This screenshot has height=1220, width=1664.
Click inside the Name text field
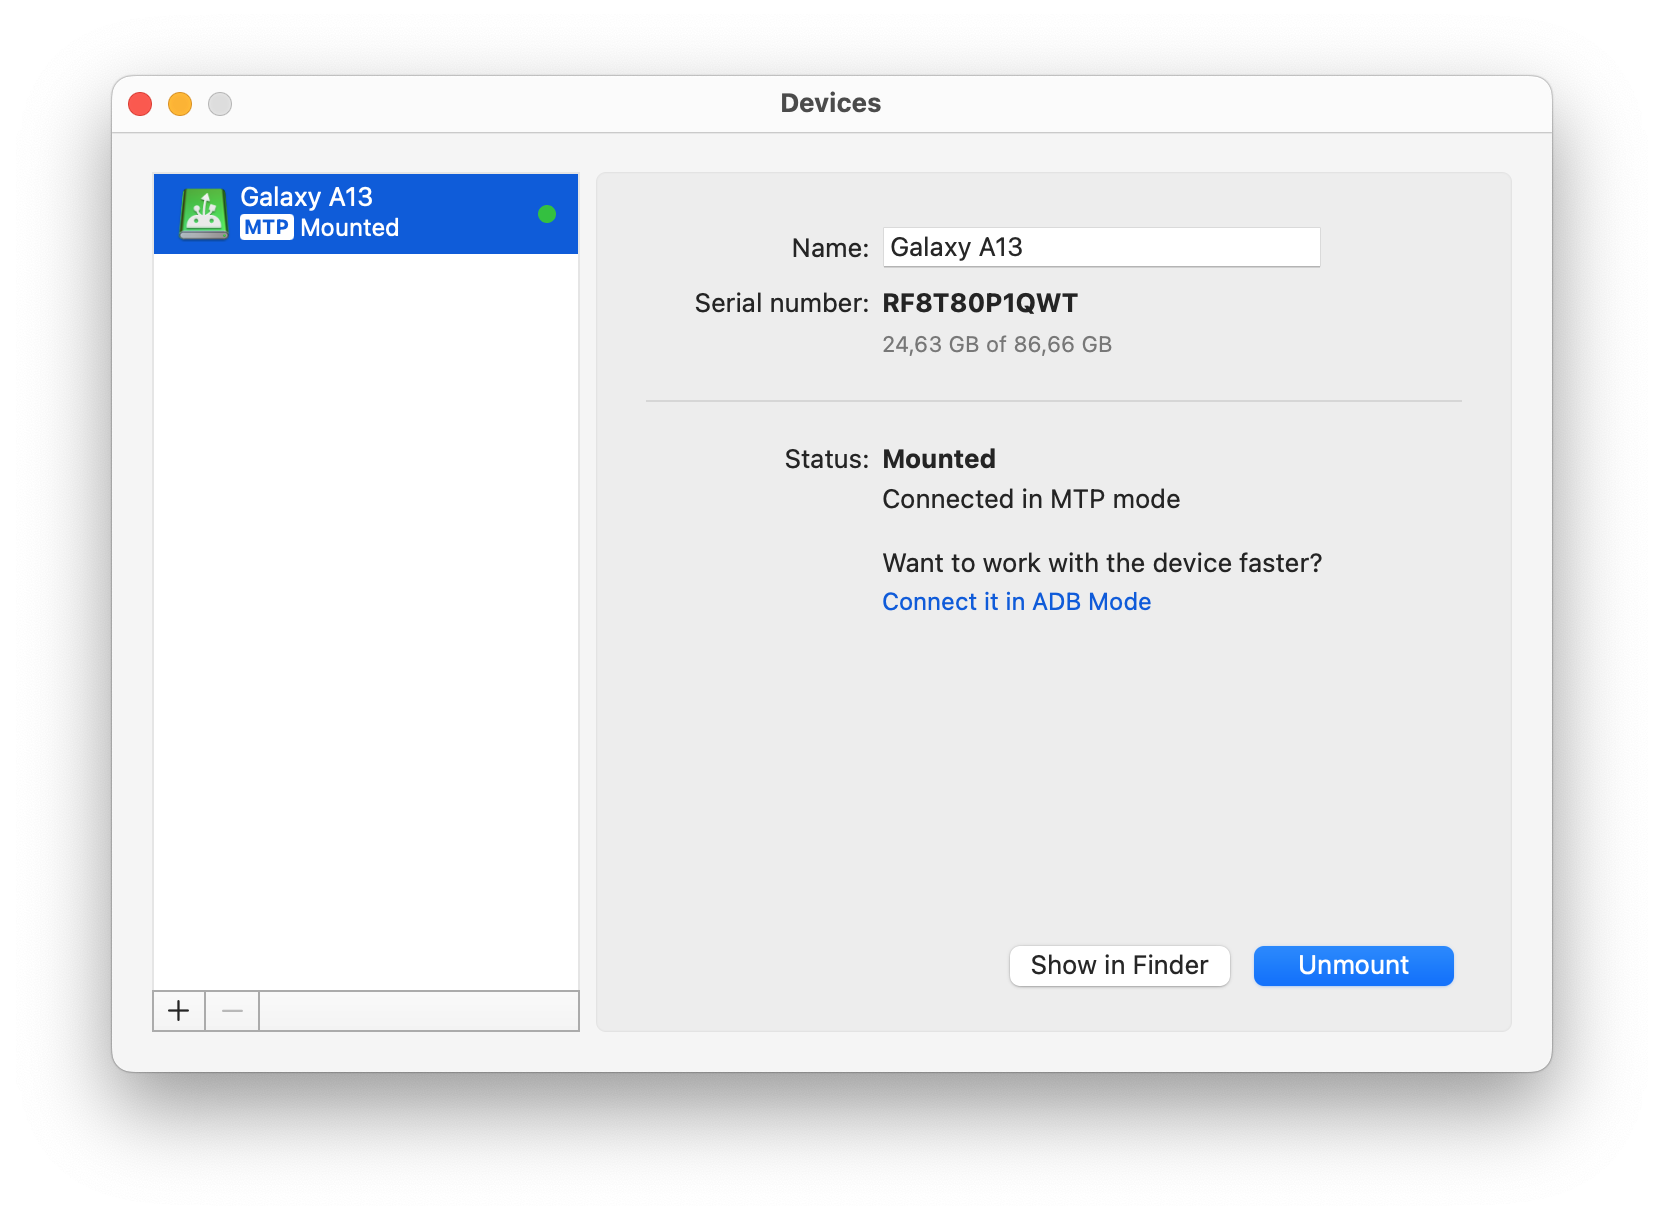point(1100,247)
